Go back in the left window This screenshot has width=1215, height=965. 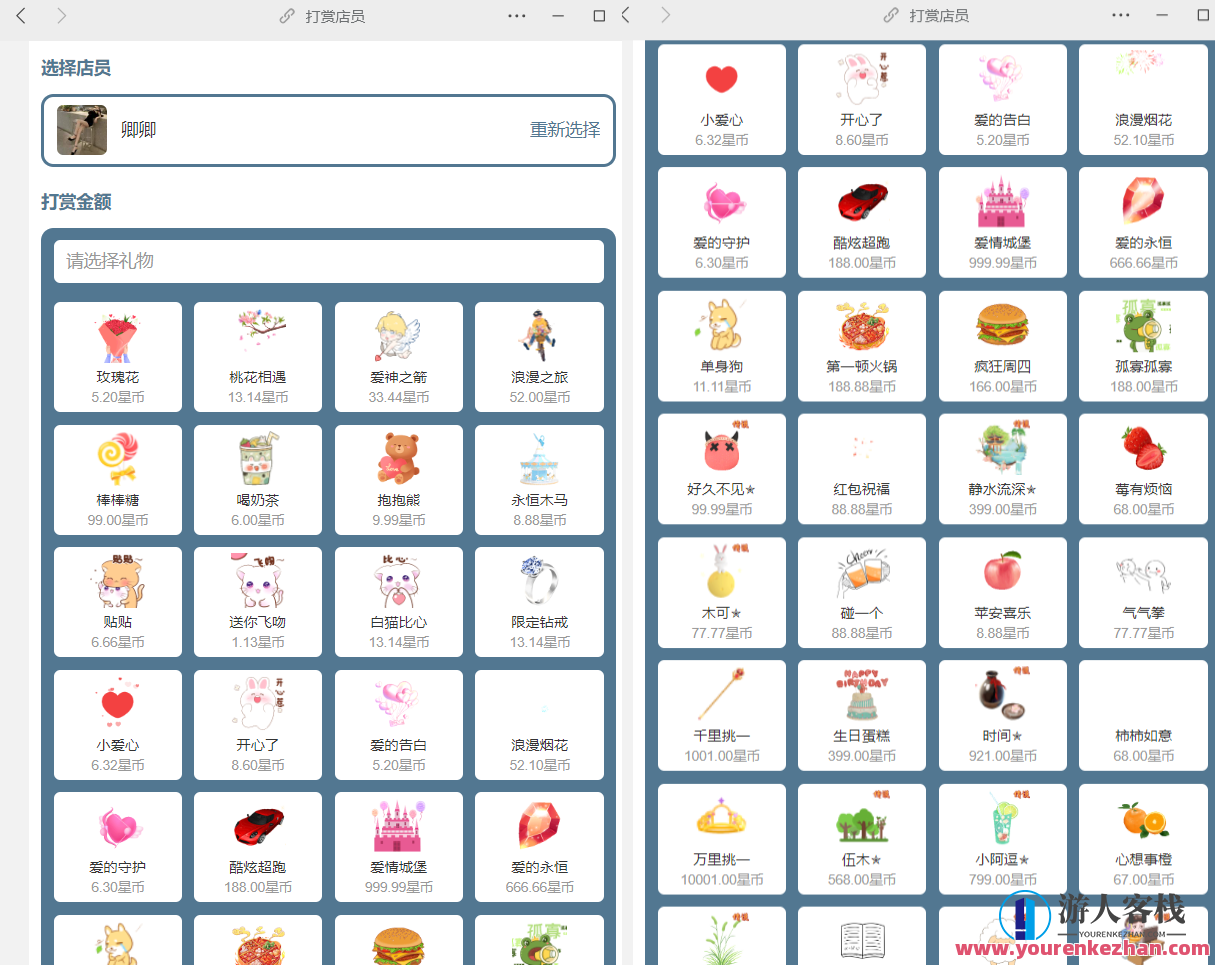pyautogui.click(x=21, y=15)
